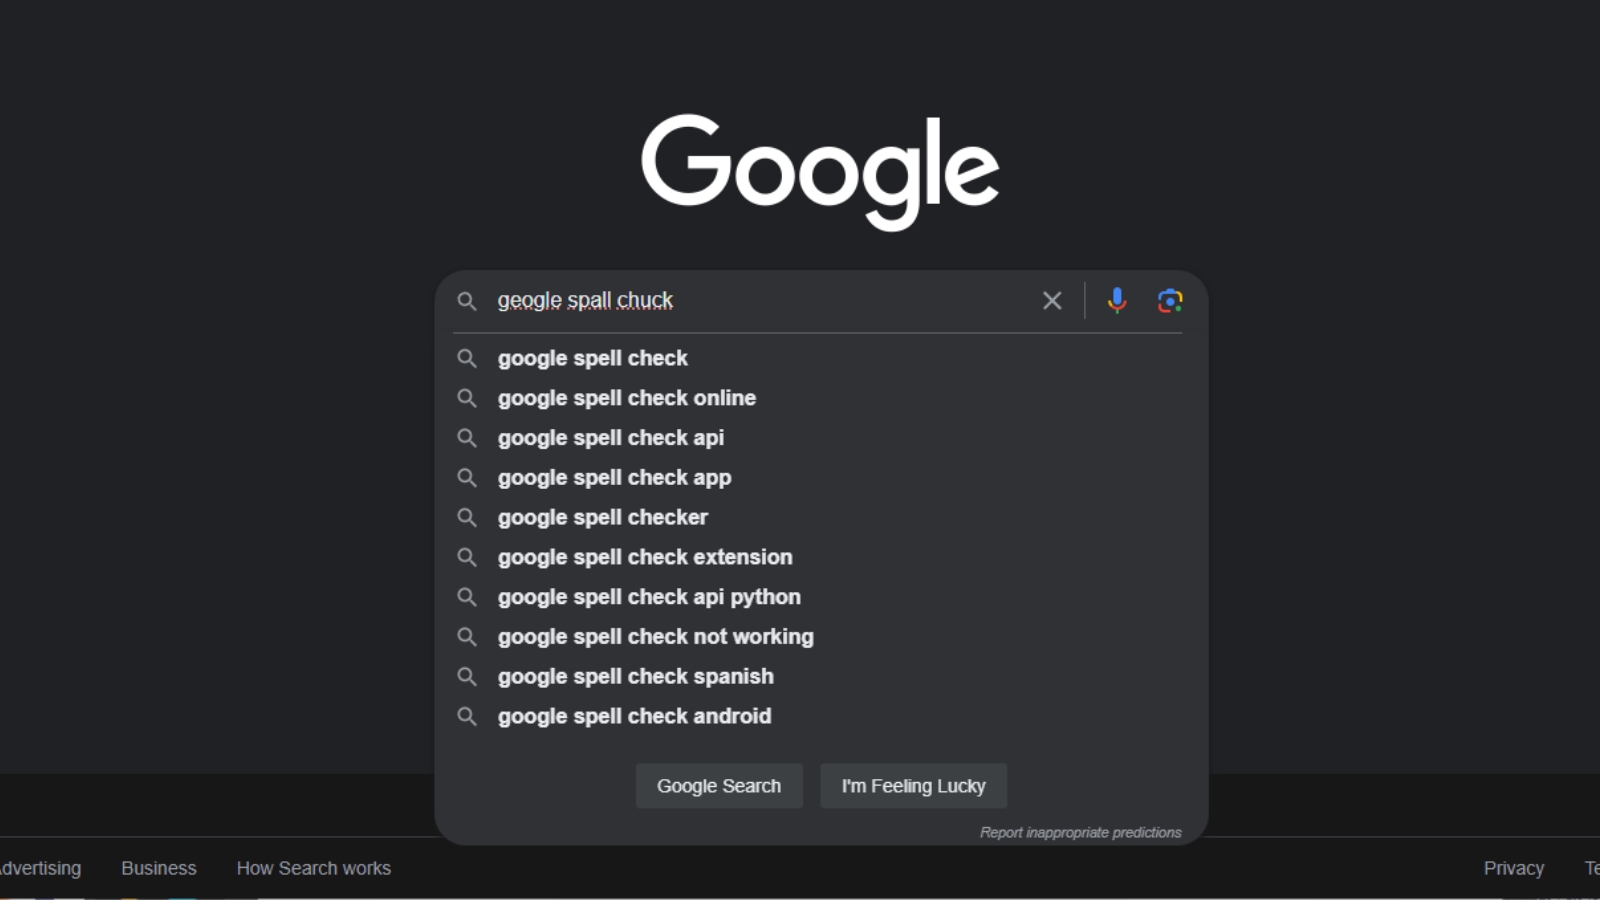Select suggestion 'google spell check online'
1600x900 pixels.
[x=626, y=397]
